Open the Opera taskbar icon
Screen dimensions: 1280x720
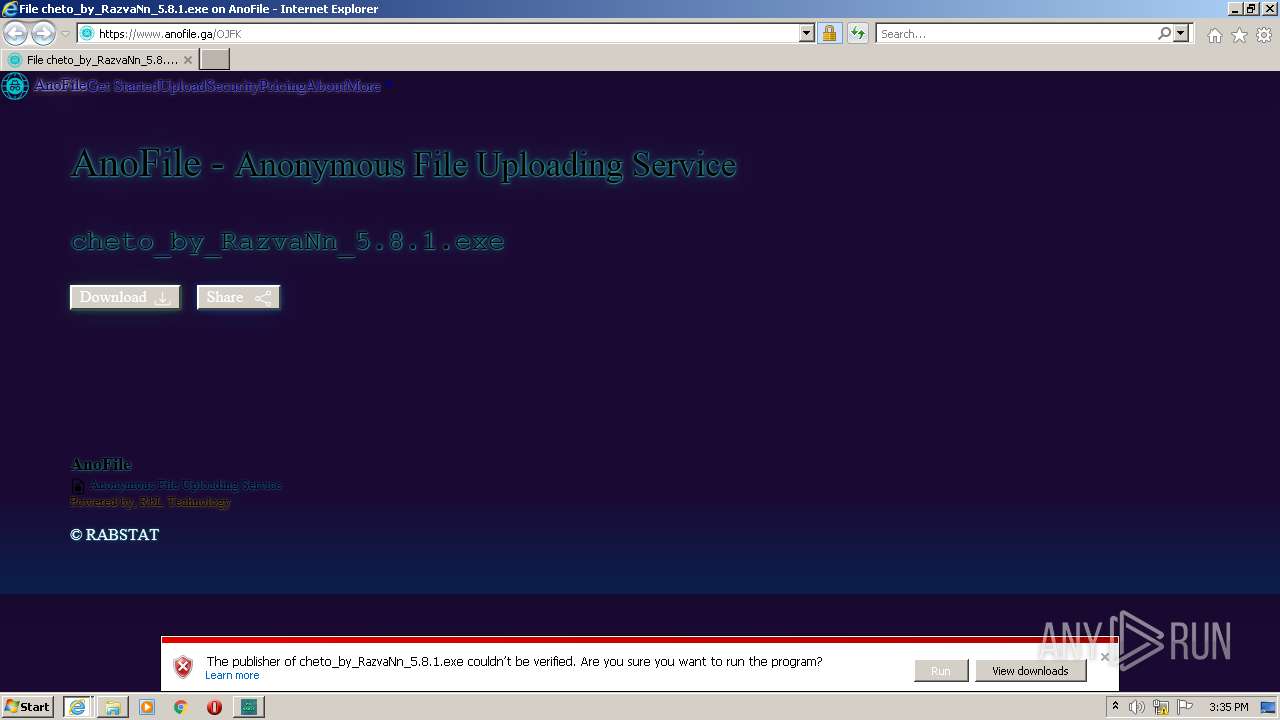click(x=214, y=707)
